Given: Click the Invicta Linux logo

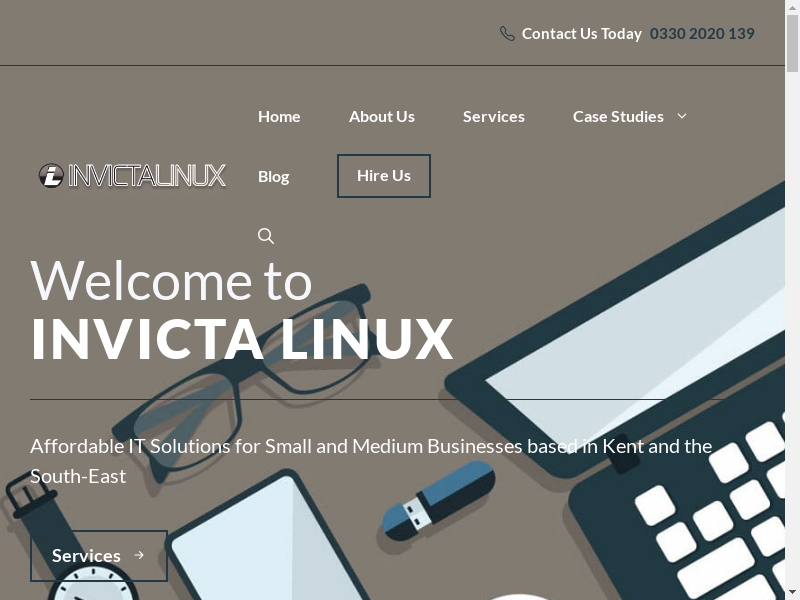Looking at the screenshot, I should coord(133,176).
